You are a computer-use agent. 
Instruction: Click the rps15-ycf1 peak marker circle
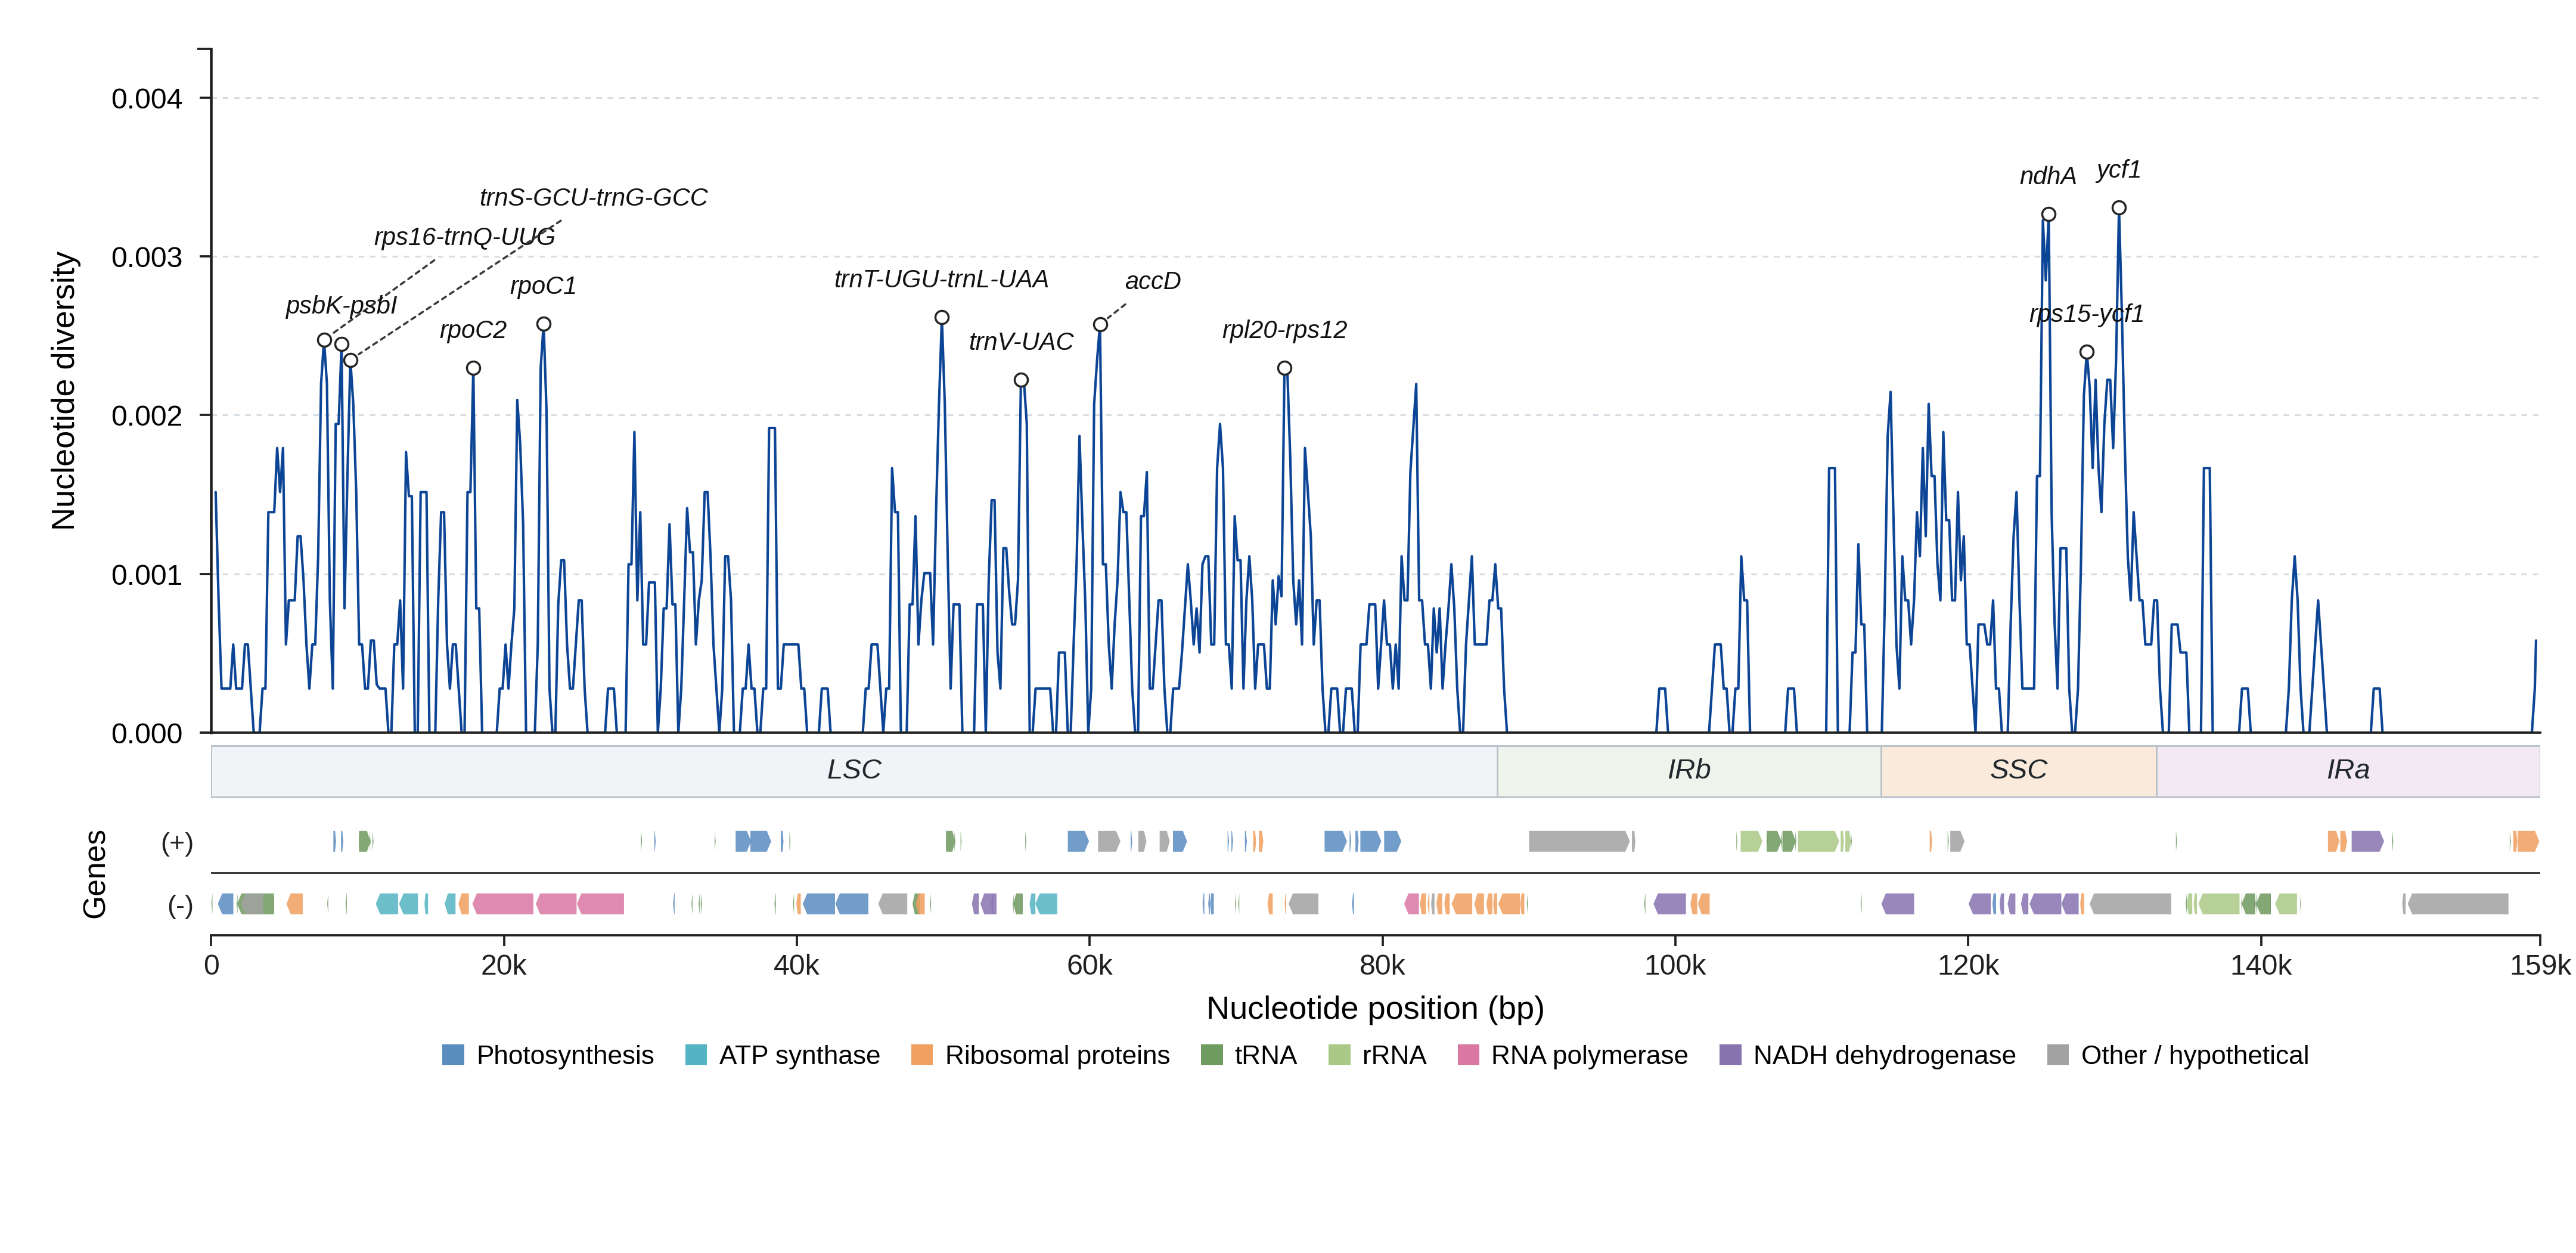point(2087,352)
